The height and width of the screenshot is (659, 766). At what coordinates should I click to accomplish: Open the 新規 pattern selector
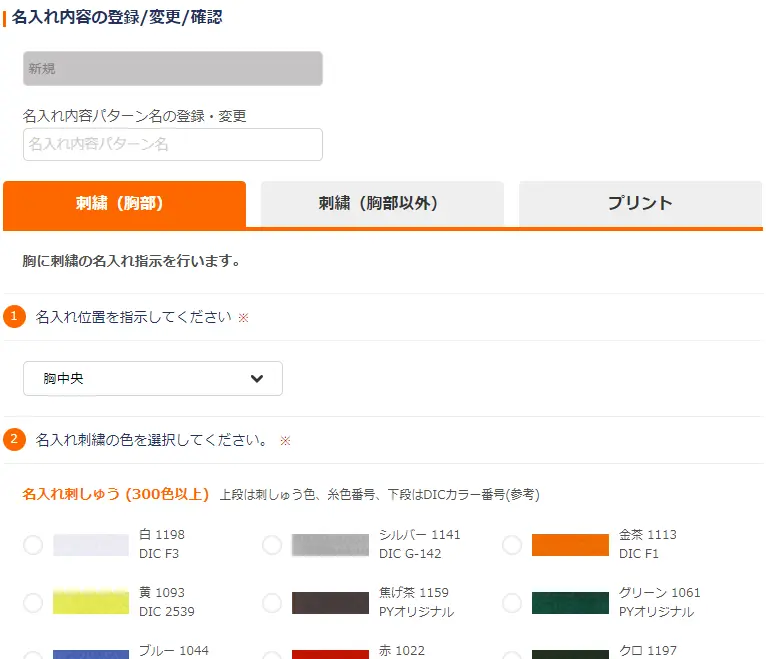(x=173, y=69)
